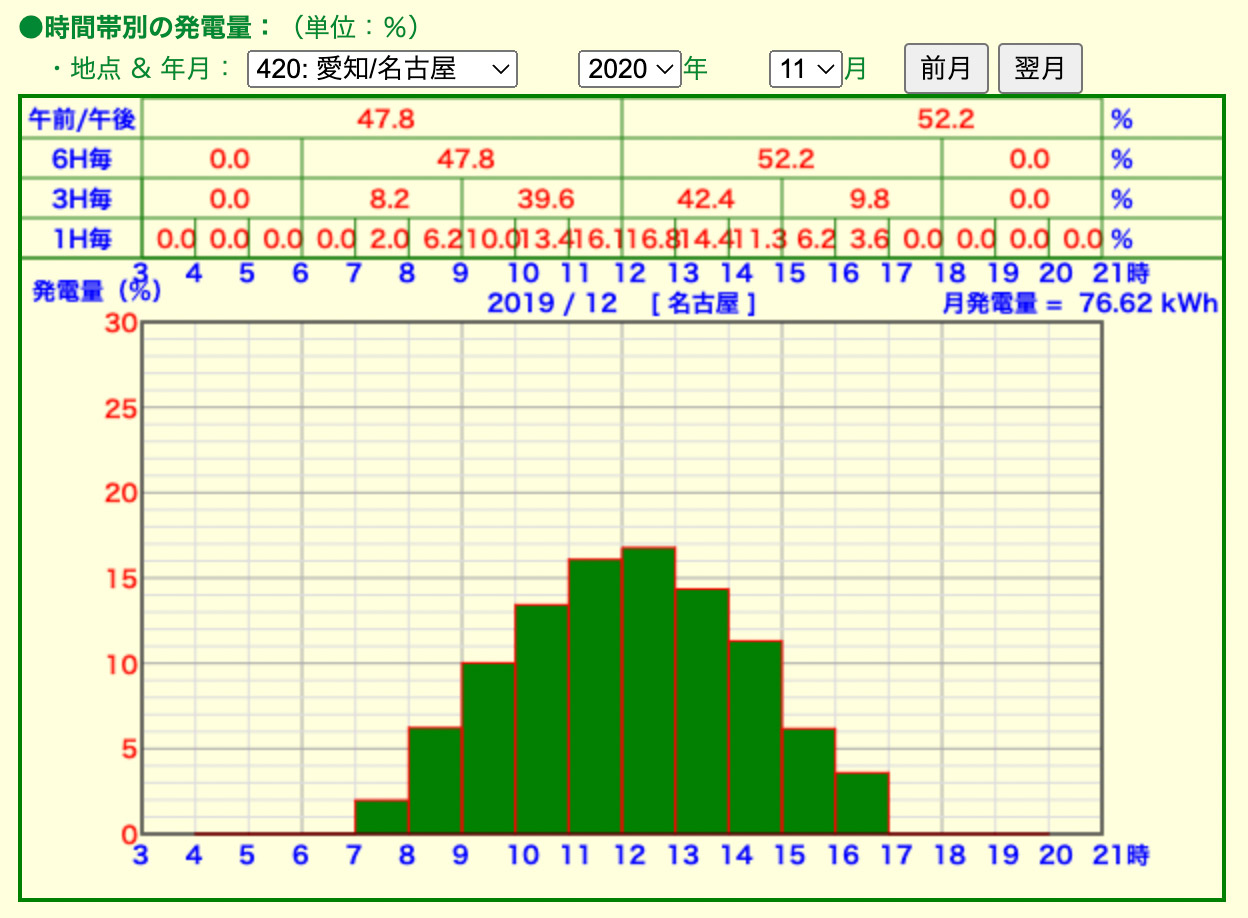Click the chart bar for 16-17時
The width and height of the screenshot is (1248, 918).
pos(862,802)
